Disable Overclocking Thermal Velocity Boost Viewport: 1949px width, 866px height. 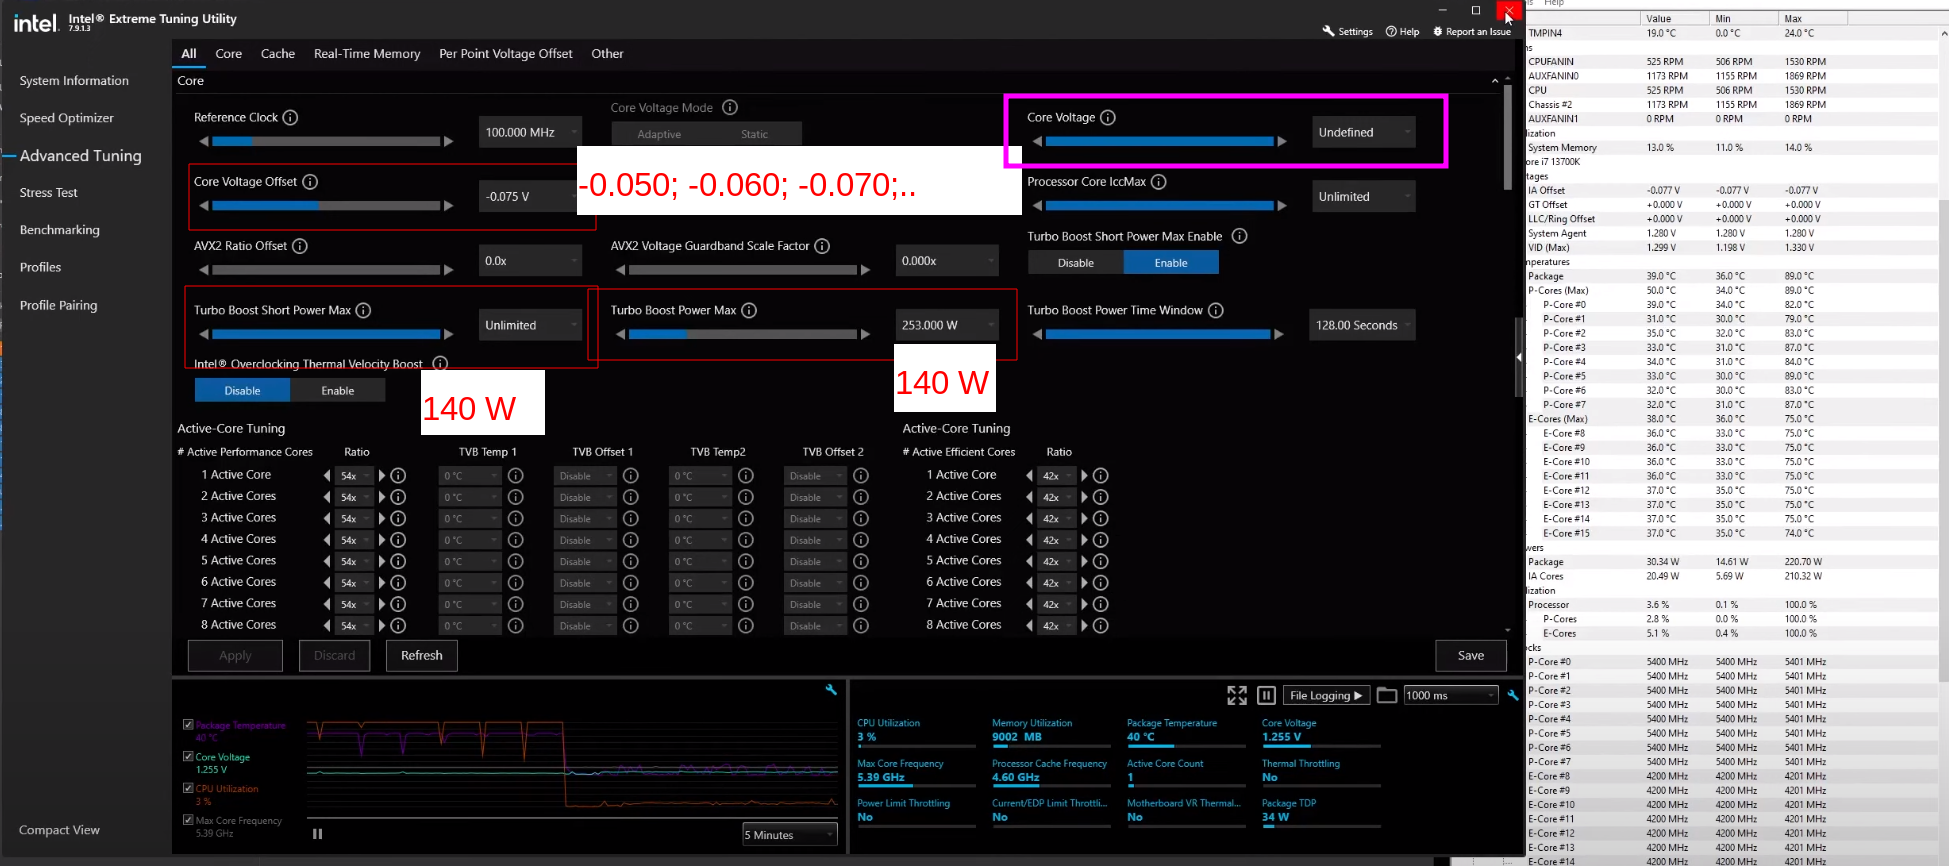[x=242, y=391]
